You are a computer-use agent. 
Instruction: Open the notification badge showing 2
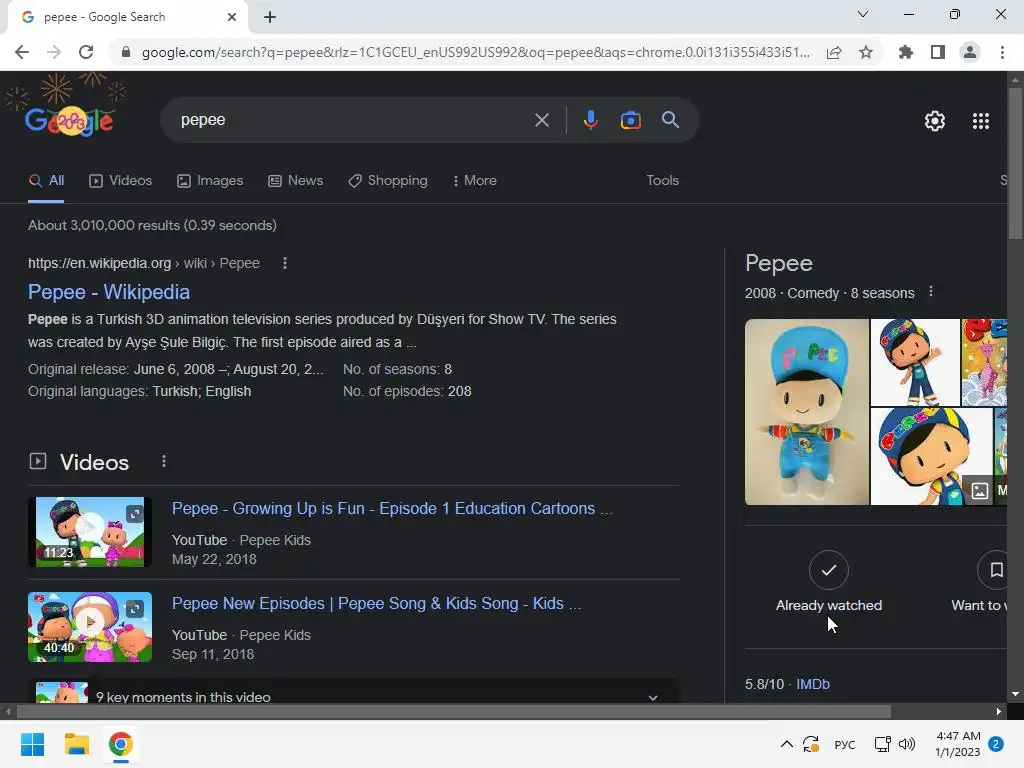(996, 744)
